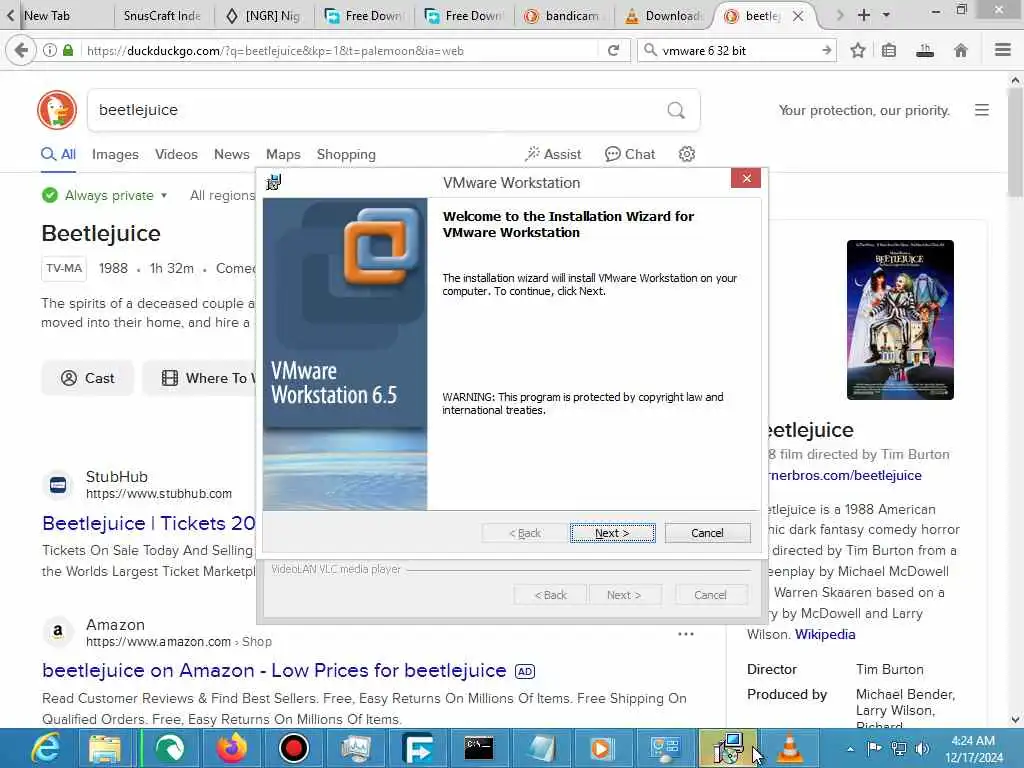1024x768 pixels.
Task: Select the Images search tab
Action: [115, 154]
